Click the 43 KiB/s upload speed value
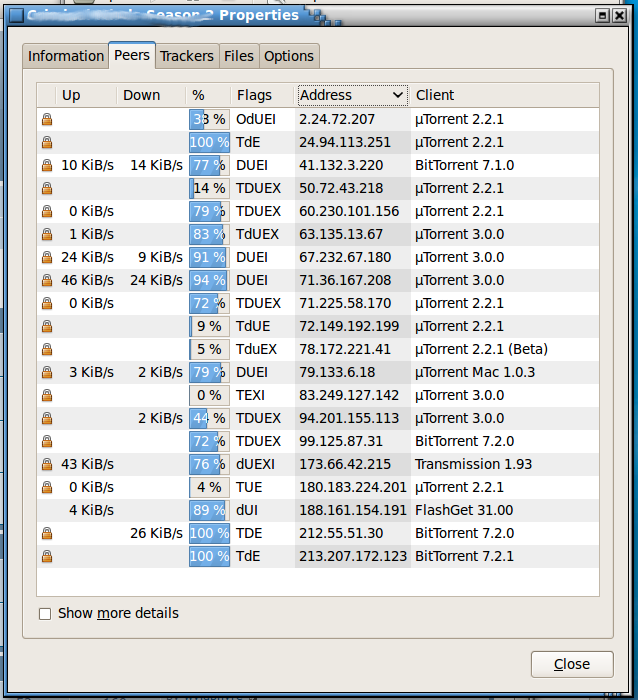 click(88, 464)
